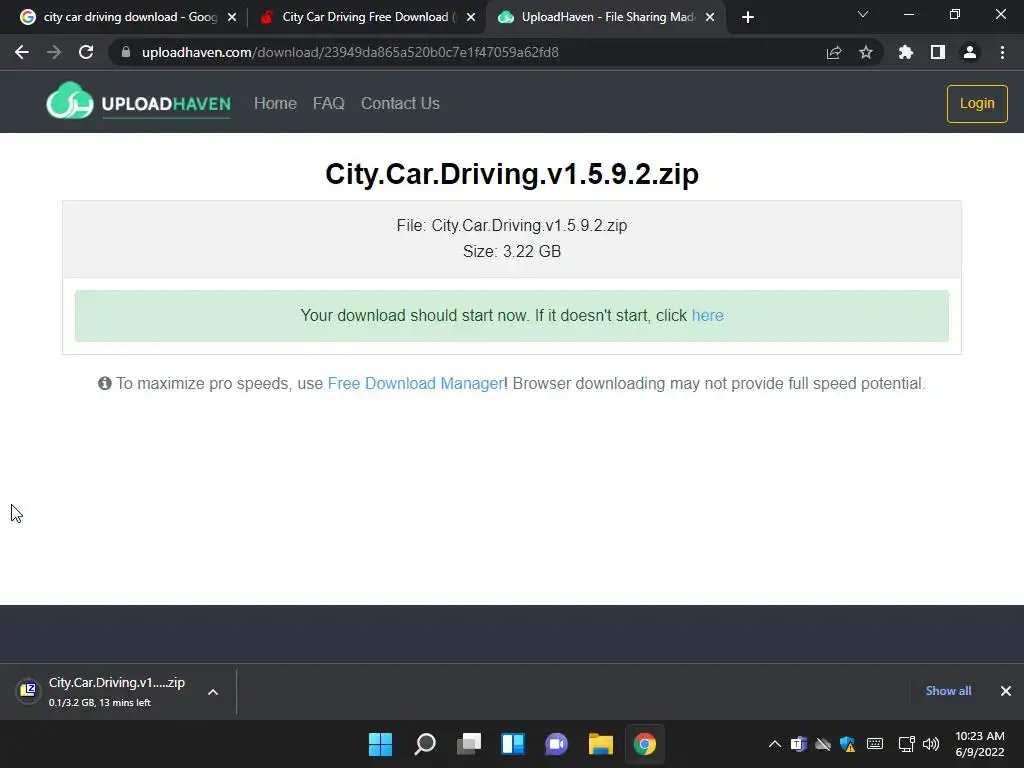This screenshot has height=768, width=1024.
Task: Switch to City Car Driving Free Download tab
Action: pyautogui.click(x=367, y=17)
